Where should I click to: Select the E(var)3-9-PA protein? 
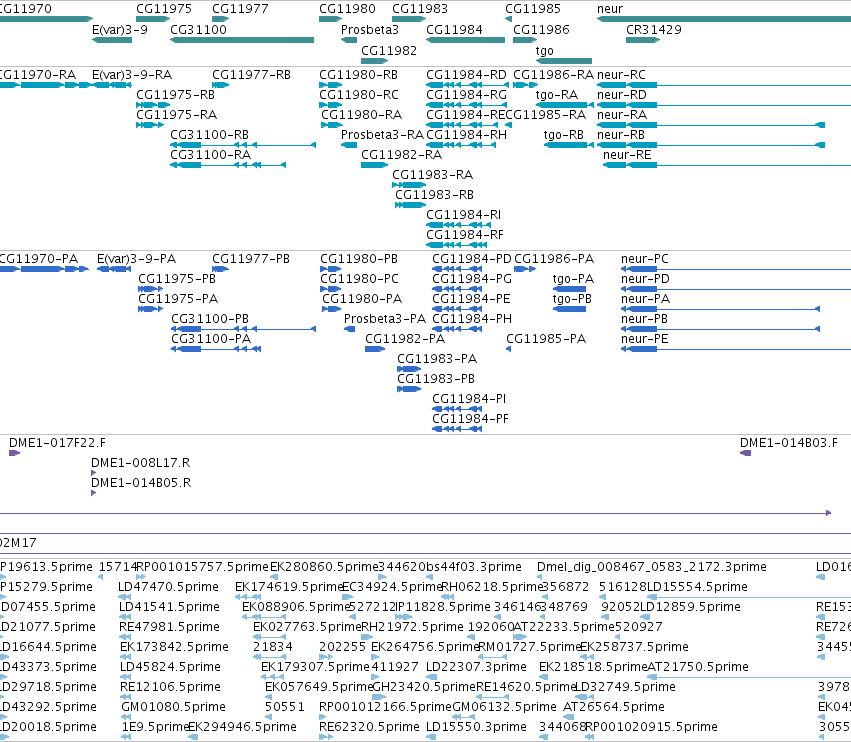click(114, 269)
